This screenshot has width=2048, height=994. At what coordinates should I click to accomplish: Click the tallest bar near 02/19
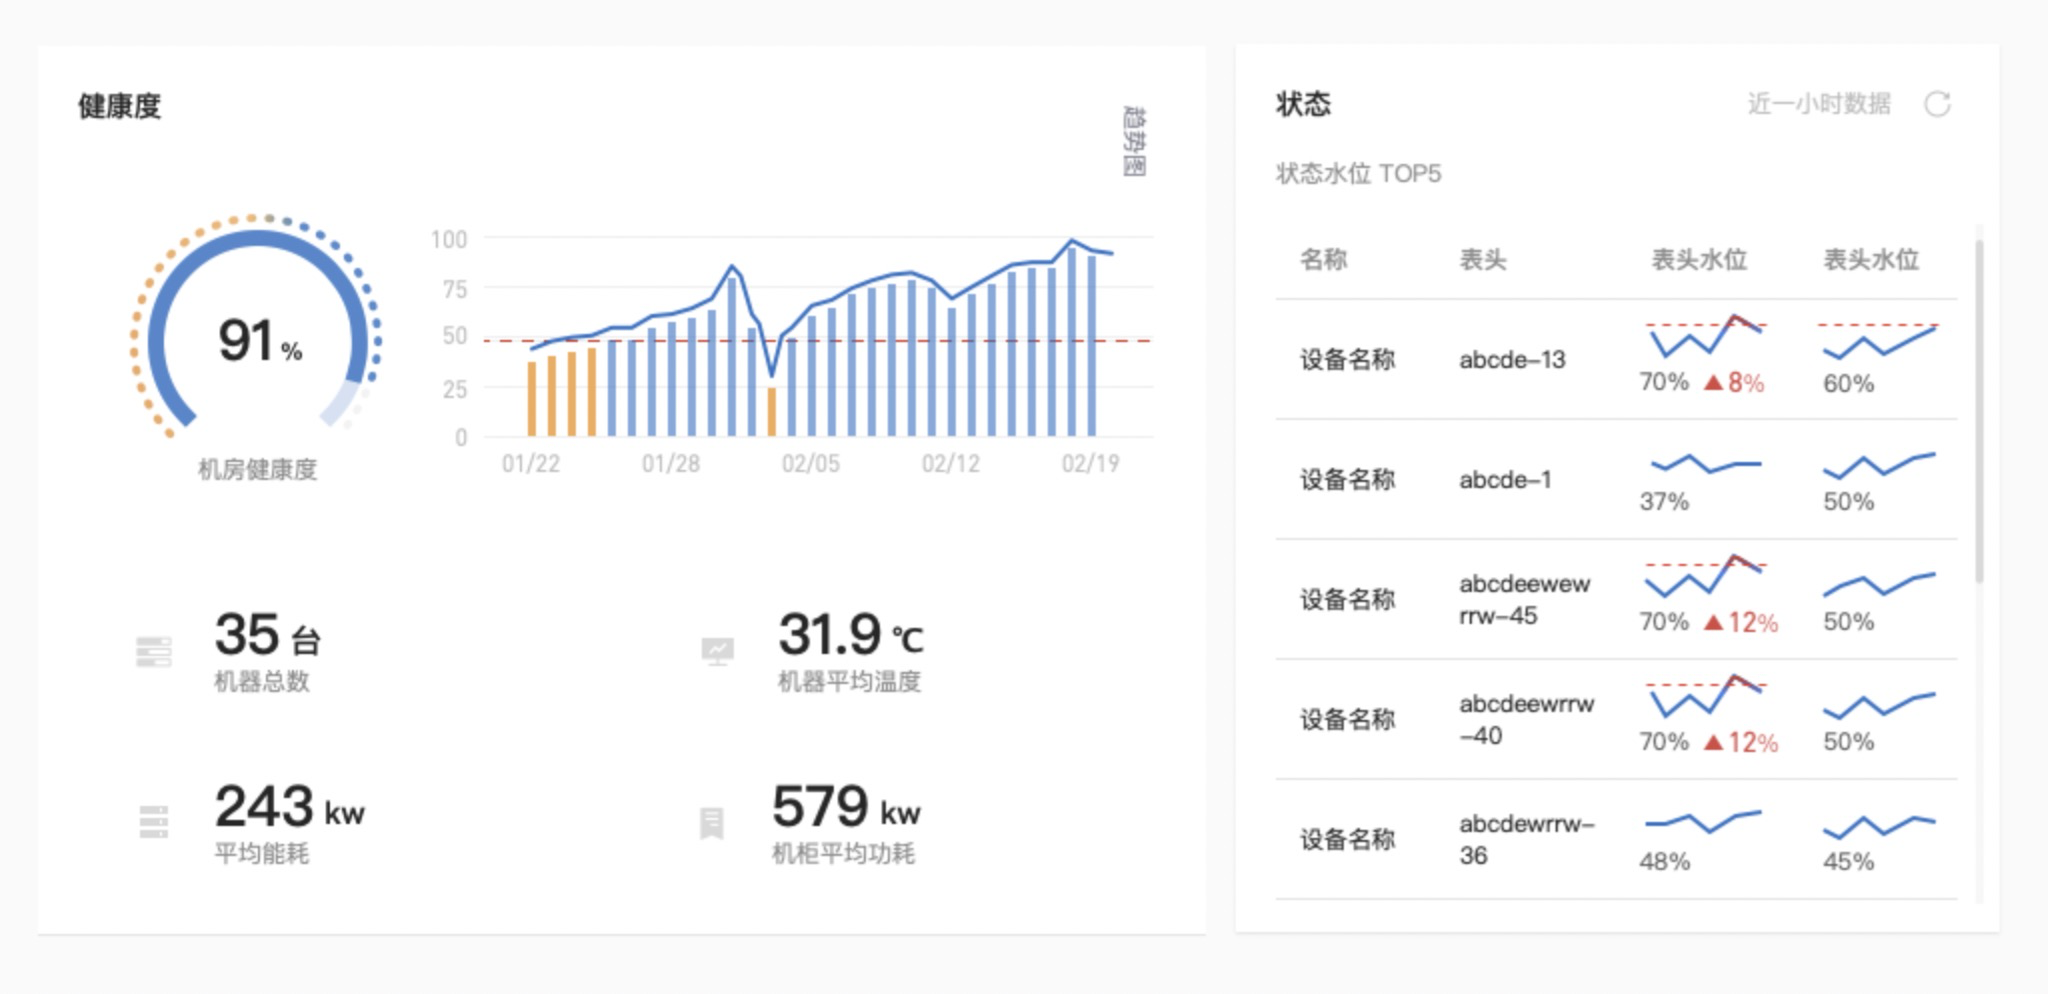coord(1072,341)
